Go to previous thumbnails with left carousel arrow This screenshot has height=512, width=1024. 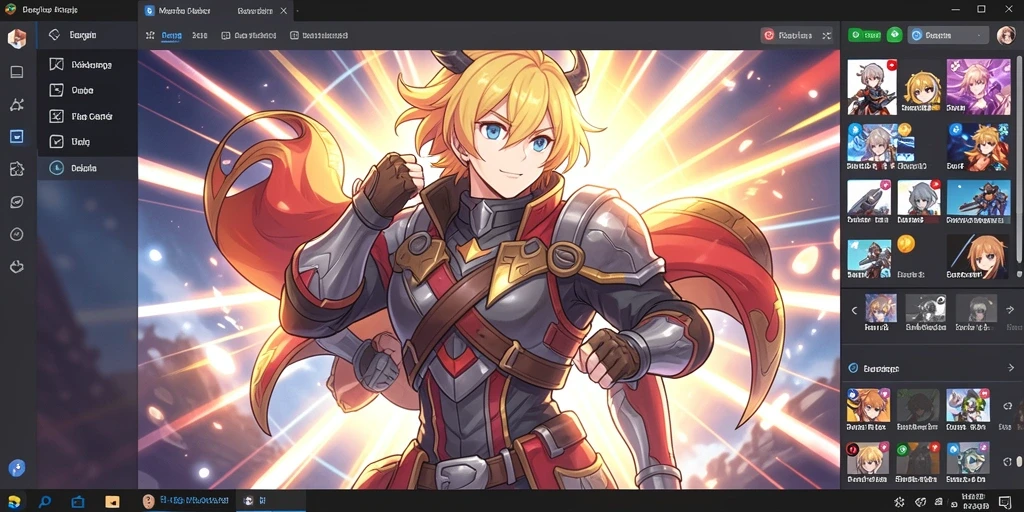point(854,311)
